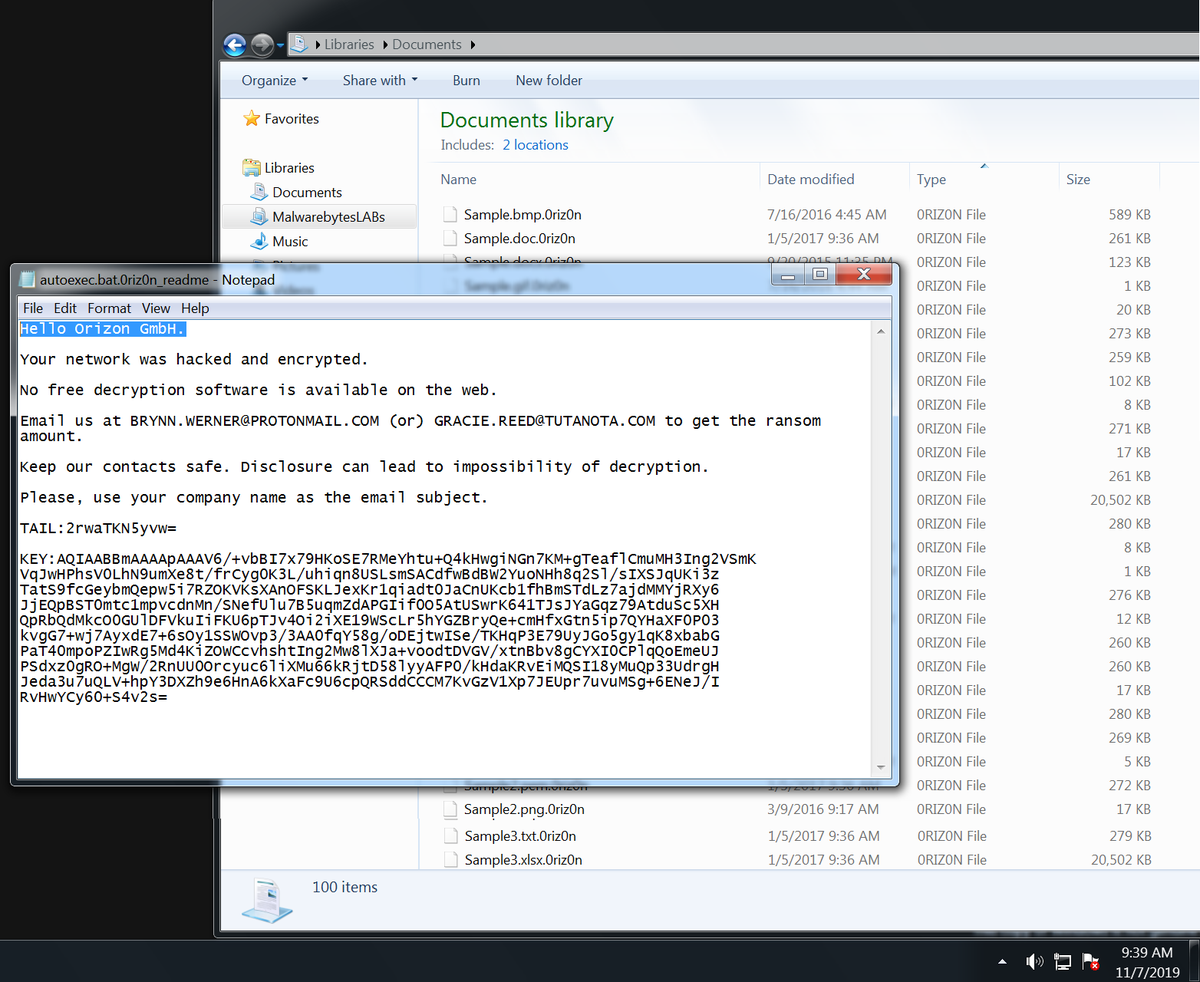The image size is (1200, 982).
Task: Open Notepad's File menu
Action: coord(33,308)
